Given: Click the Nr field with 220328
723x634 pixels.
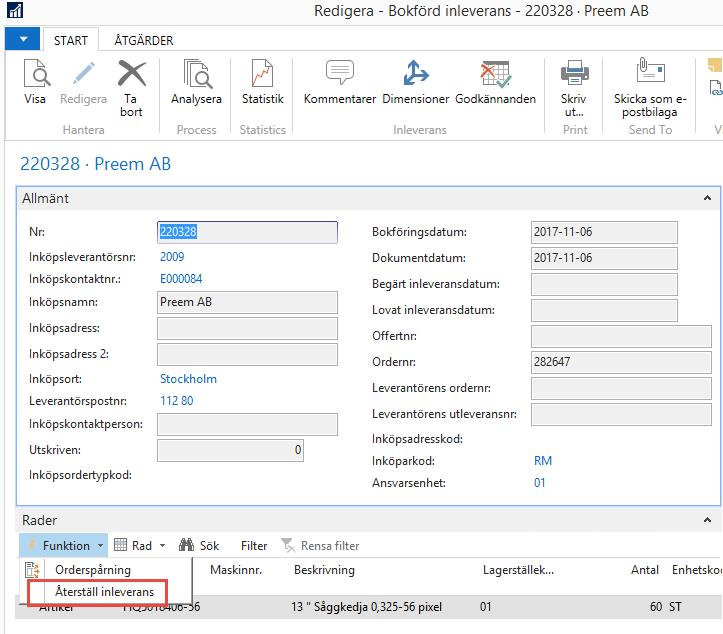Looking at the screenshot, I should [x=247, y=232].
